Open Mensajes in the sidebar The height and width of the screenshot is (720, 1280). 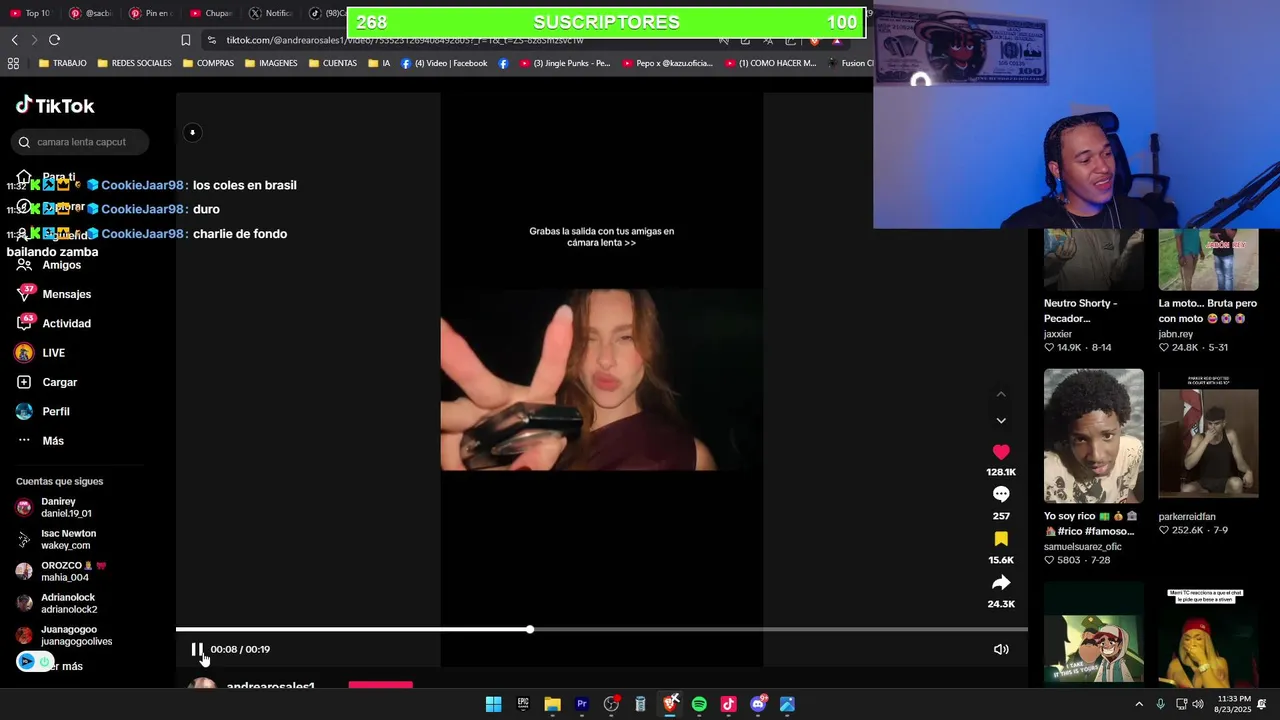coord(54,294)
